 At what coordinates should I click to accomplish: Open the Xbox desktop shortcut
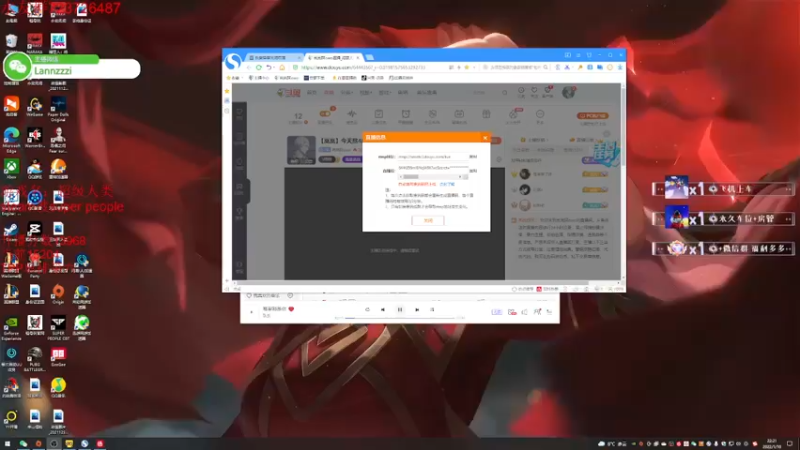(x=11, y=169)
